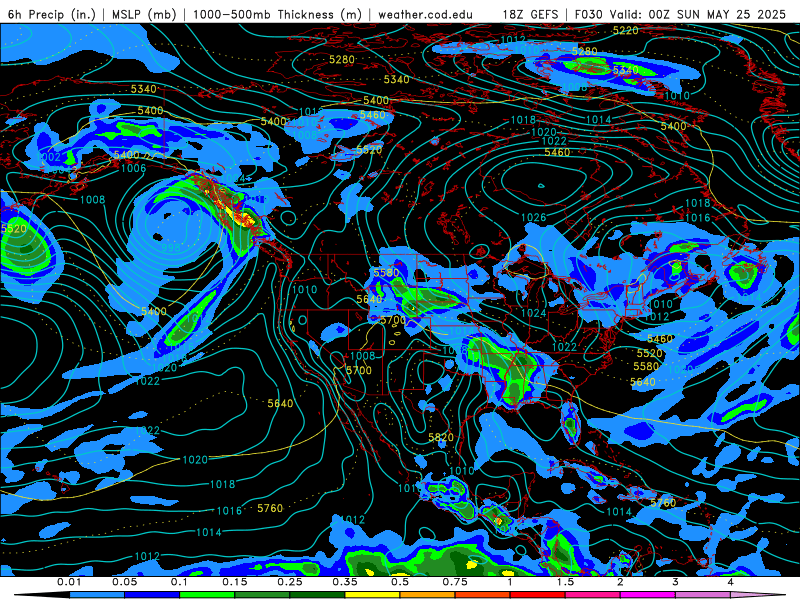Click the 0.25 legend value label
This screenshot has width=800, height=600.
point(290,582)
